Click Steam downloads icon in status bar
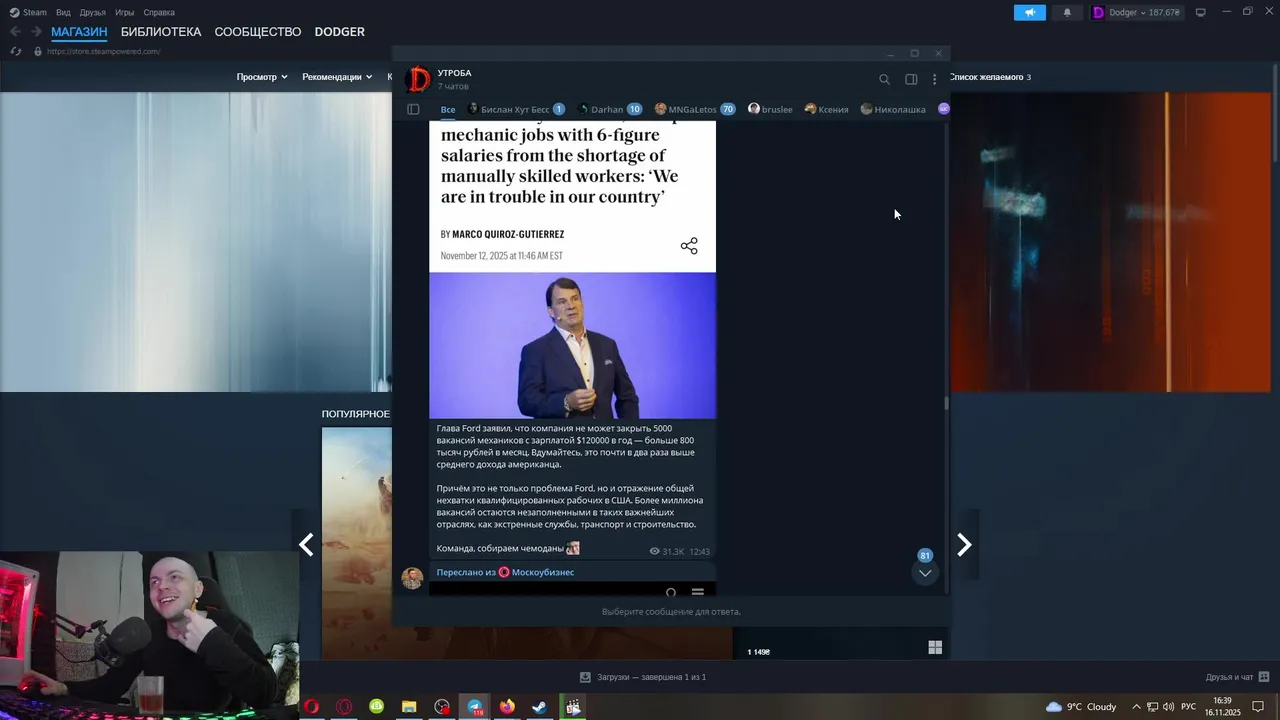This screenshot has height=720, width=1280. click(x=586, y=677)
